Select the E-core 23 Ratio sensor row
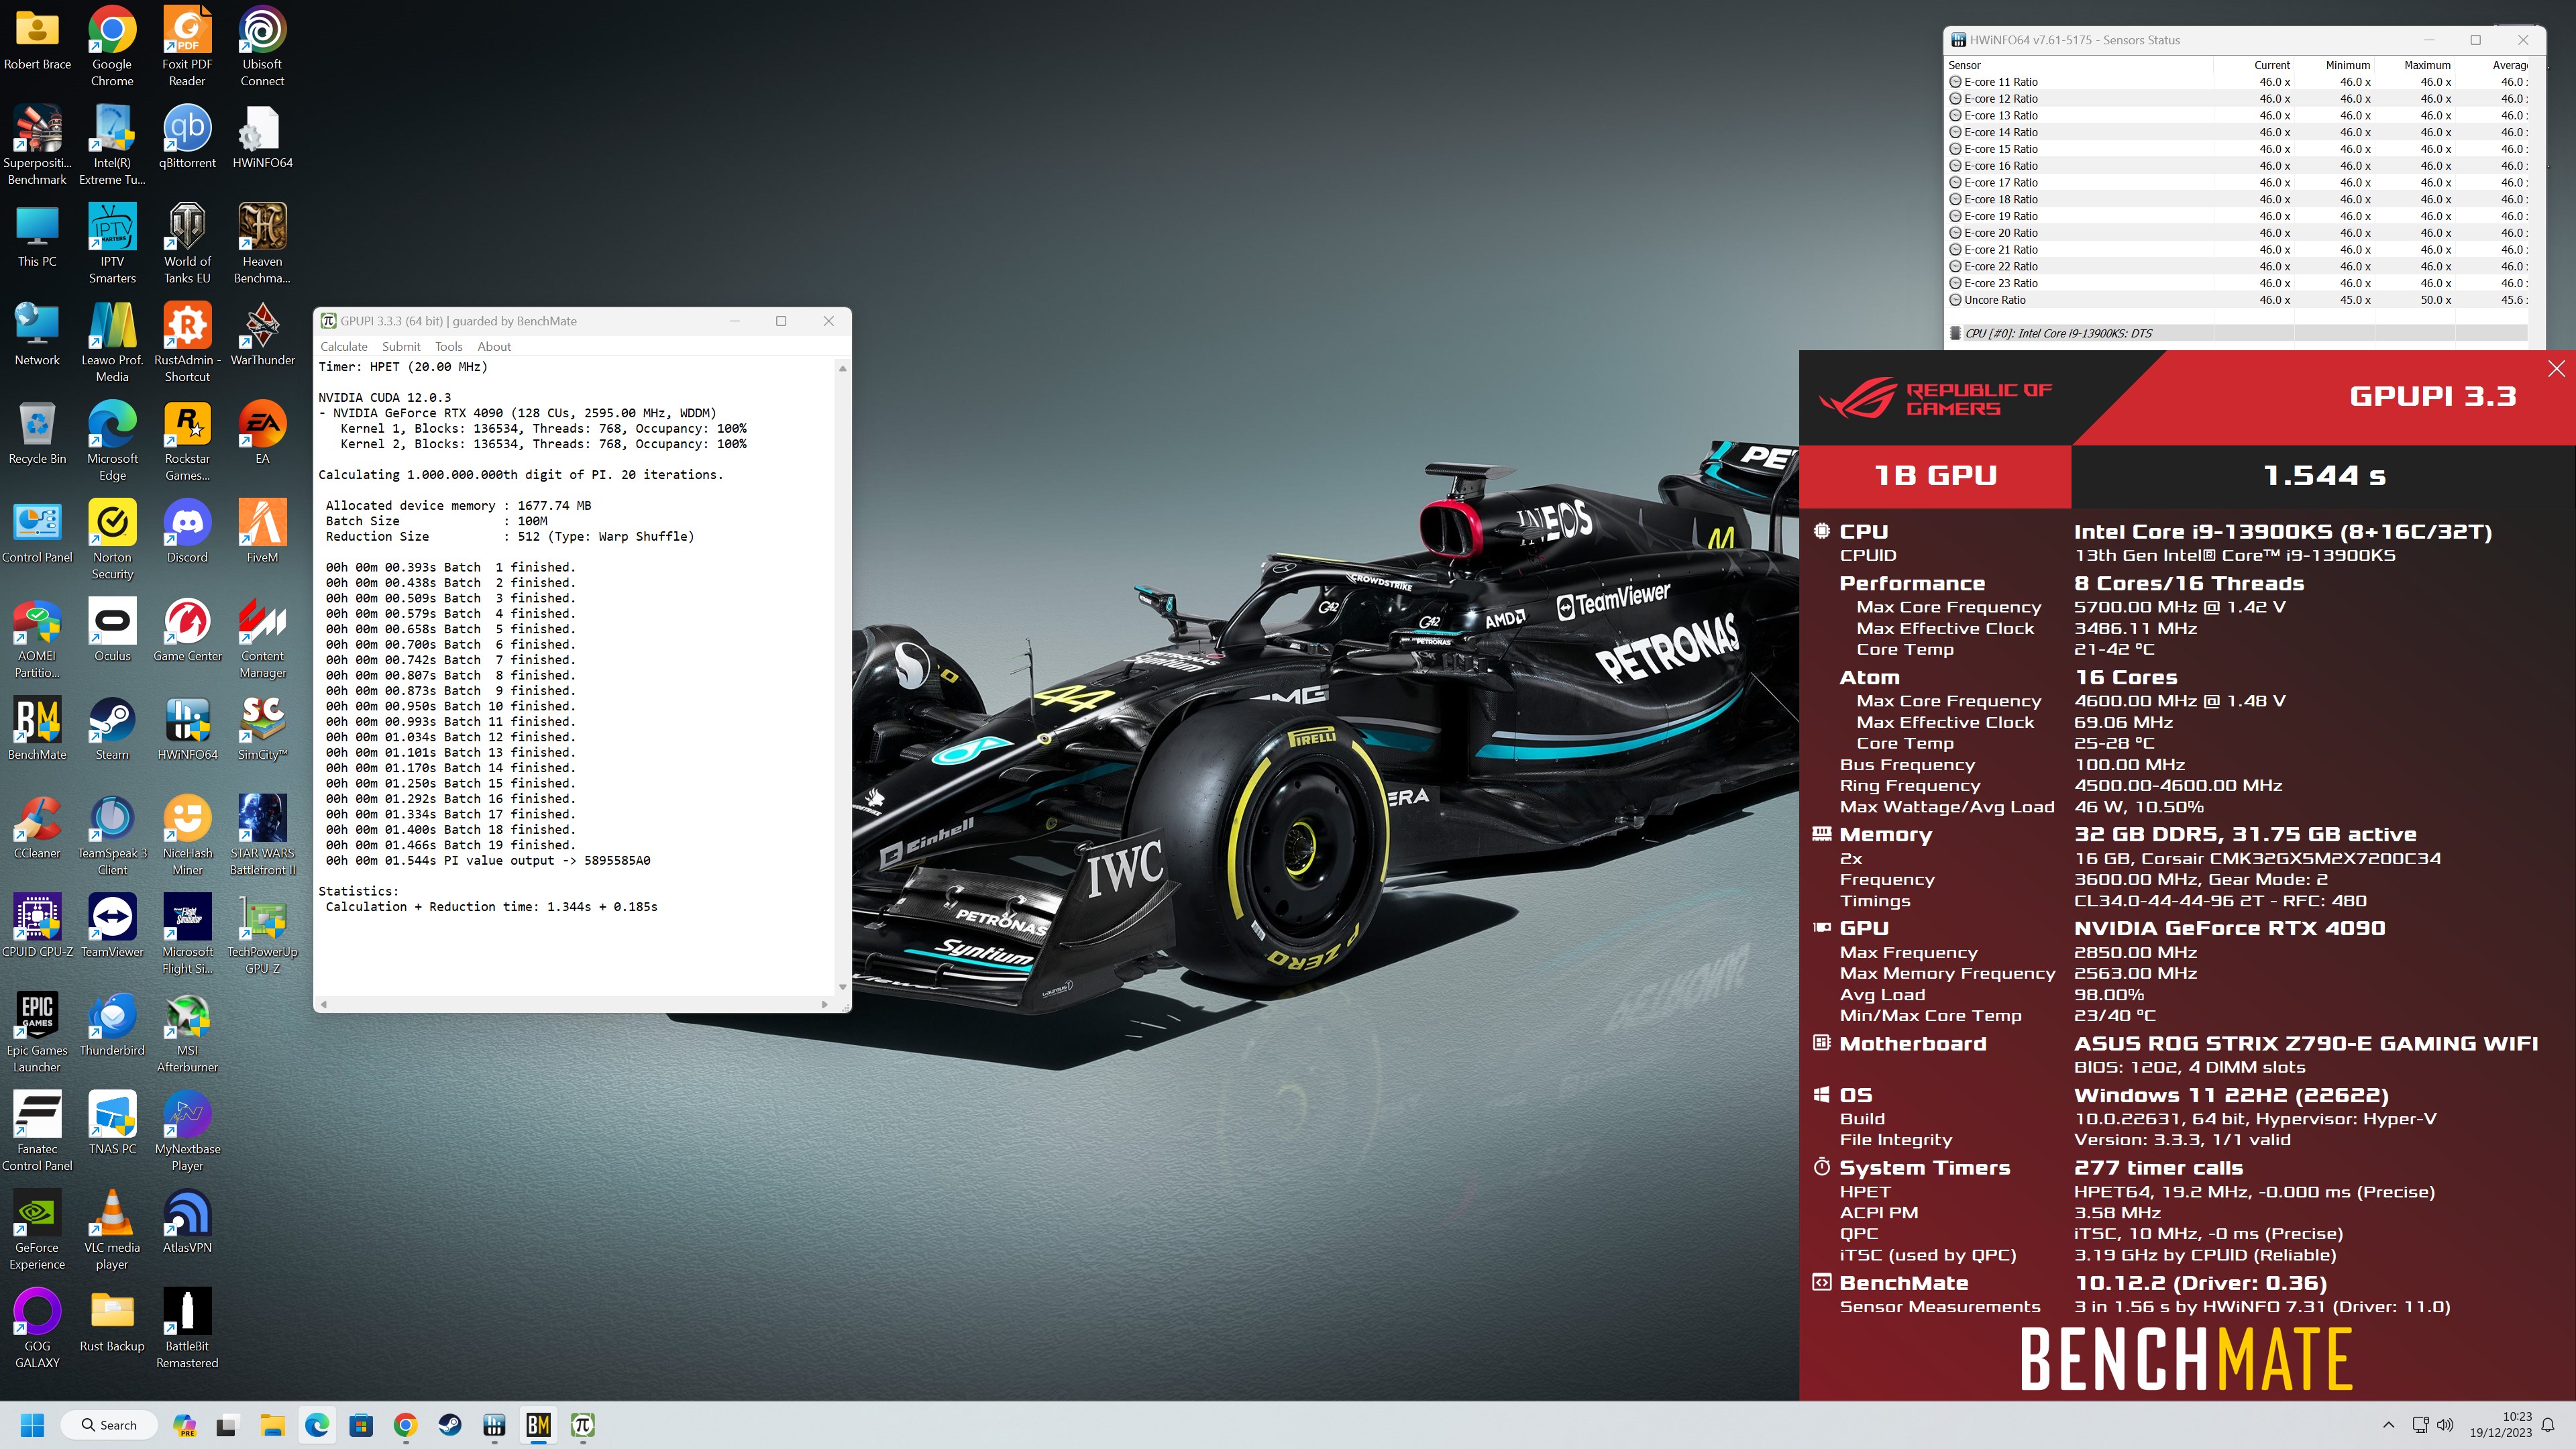Viewport: 2576px width, 1449px height. pos(2237,283)
